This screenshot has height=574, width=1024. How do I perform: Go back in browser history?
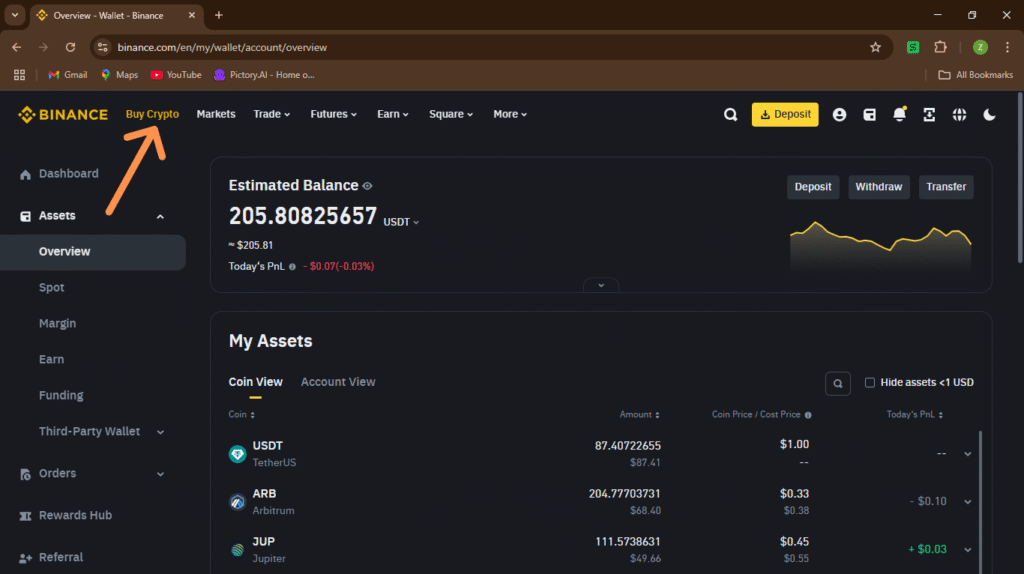click(16, 47)
